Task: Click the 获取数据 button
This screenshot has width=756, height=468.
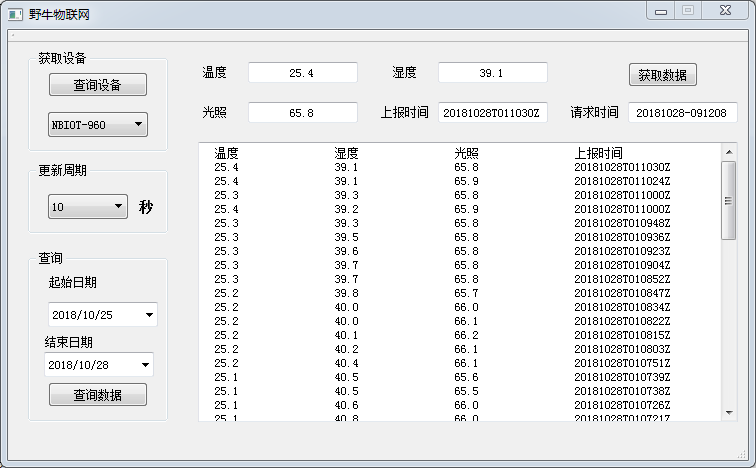Action: [x=662, y=75]
